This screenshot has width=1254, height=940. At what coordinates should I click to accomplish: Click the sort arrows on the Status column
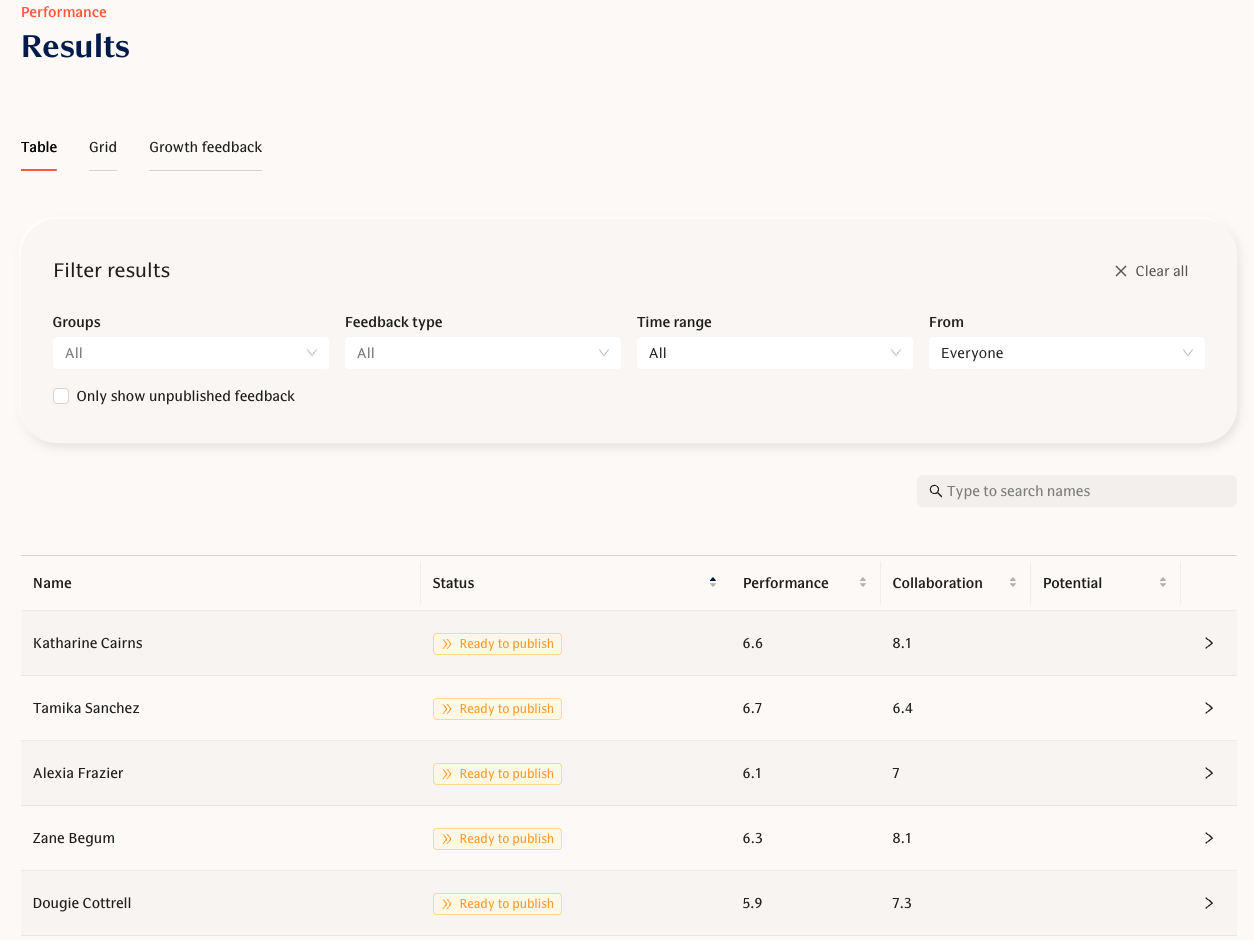point(712,582)
